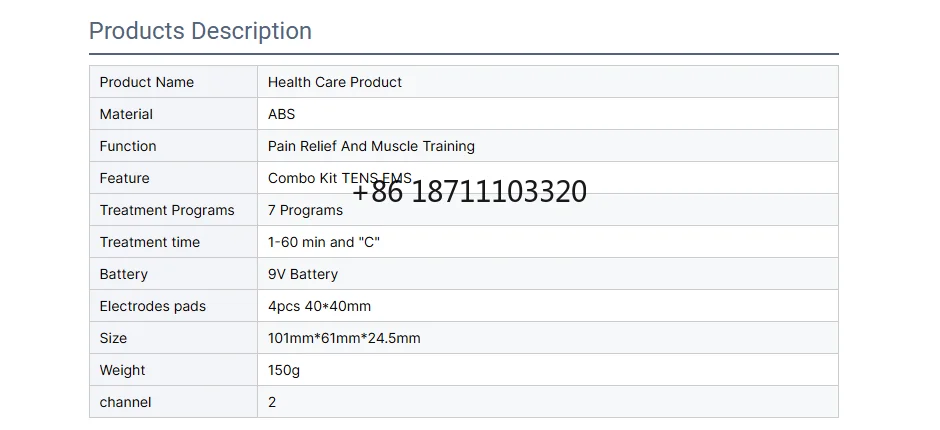The width and height of the screenshot is (940, 430).
Task: Click the Combo Kit TENS EMS value
Action: coord(339,178)
